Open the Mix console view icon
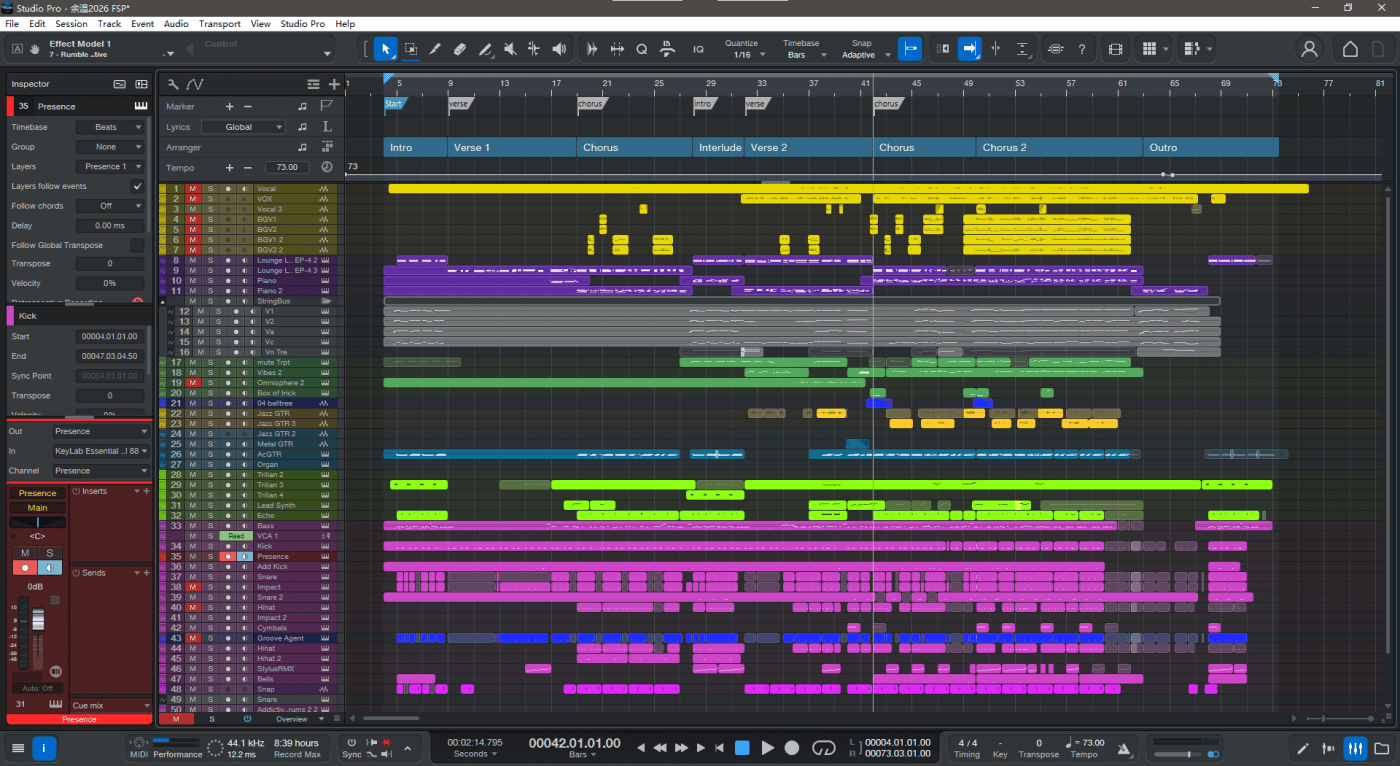 click(1355, 748)
